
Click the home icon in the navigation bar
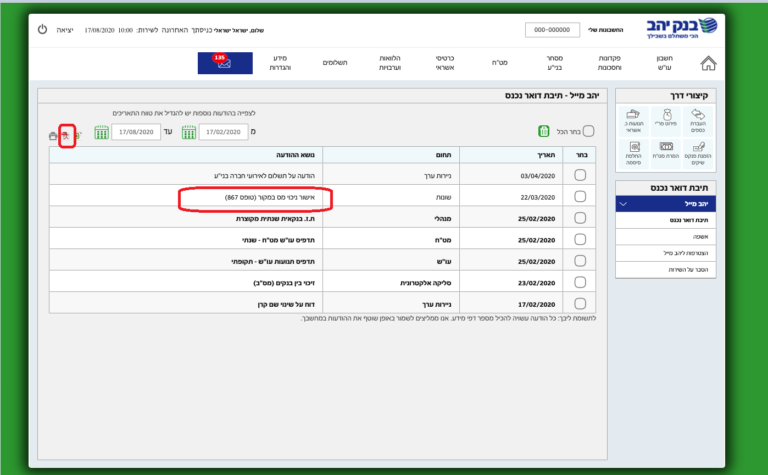click(x=708, y=63)
